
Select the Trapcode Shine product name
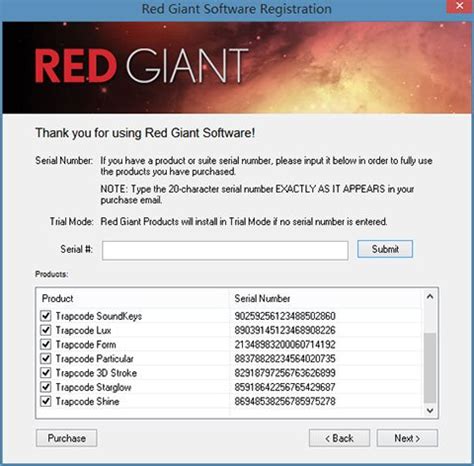point(87,401)
